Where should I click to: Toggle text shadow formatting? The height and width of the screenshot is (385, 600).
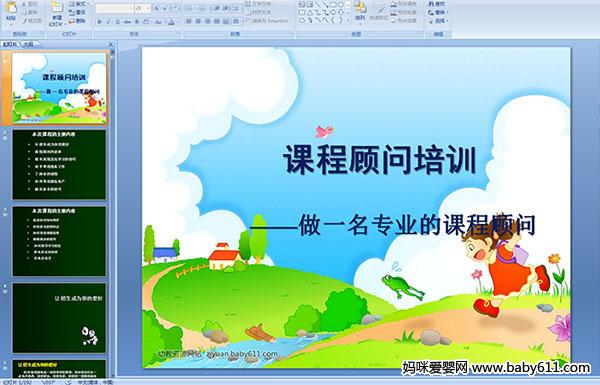coord(137,22)
